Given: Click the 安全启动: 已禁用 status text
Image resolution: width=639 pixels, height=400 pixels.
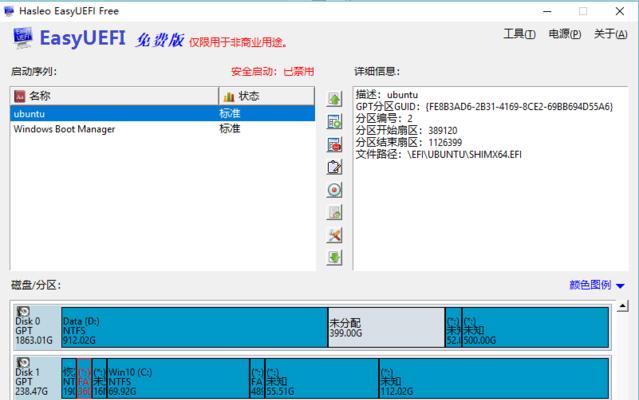Looking at the screenshot, I should (x=272, y=72).
